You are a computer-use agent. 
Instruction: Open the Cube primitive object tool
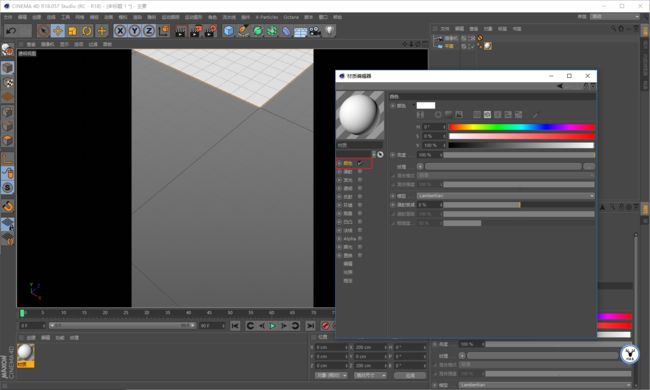tap(228, 31)
